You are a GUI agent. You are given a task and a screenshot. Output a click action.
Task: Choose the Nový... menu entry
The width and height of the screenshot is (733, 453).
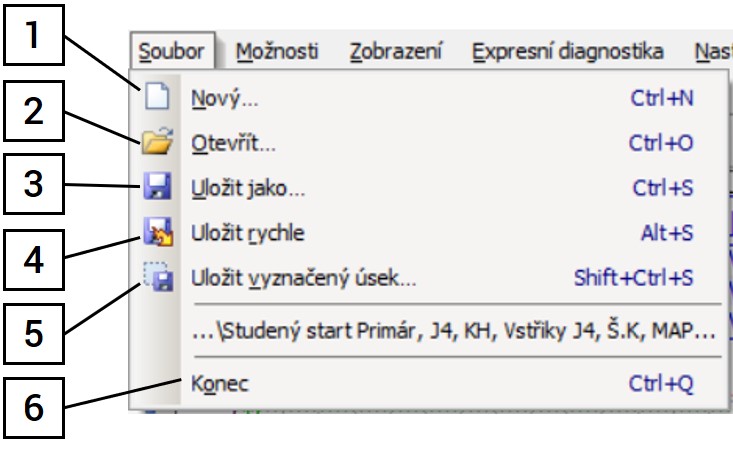(222, 99)
